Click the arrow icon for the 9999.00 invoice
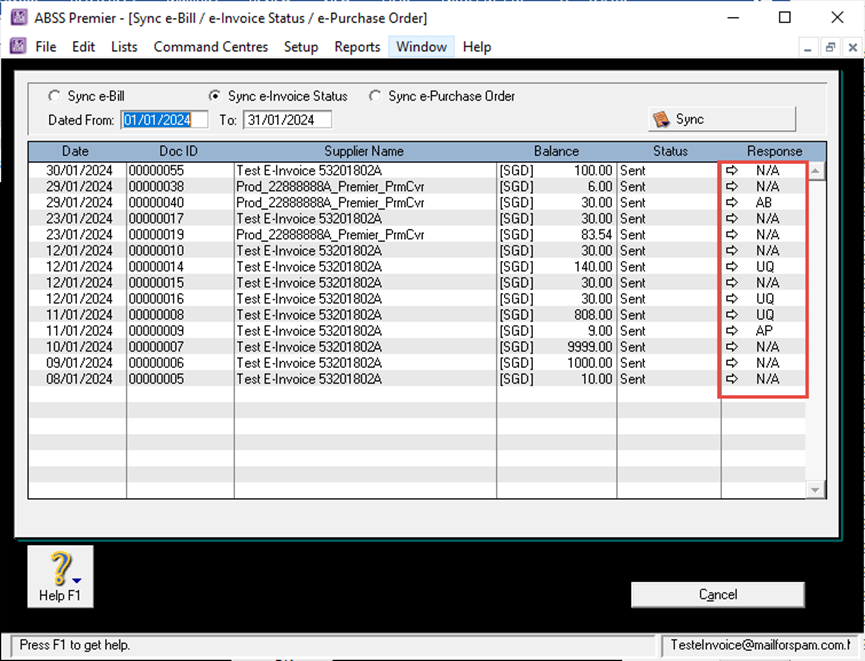 [732, 347]
